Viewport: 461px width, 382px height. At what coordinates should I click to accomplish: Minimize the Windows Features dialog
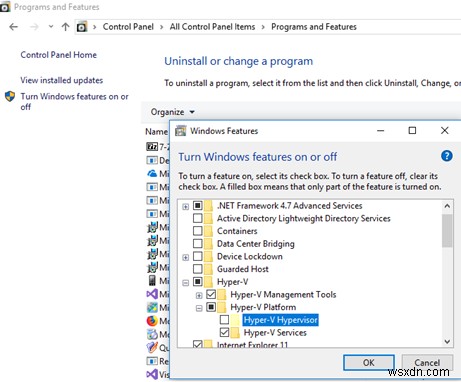[x=381, y=131]
